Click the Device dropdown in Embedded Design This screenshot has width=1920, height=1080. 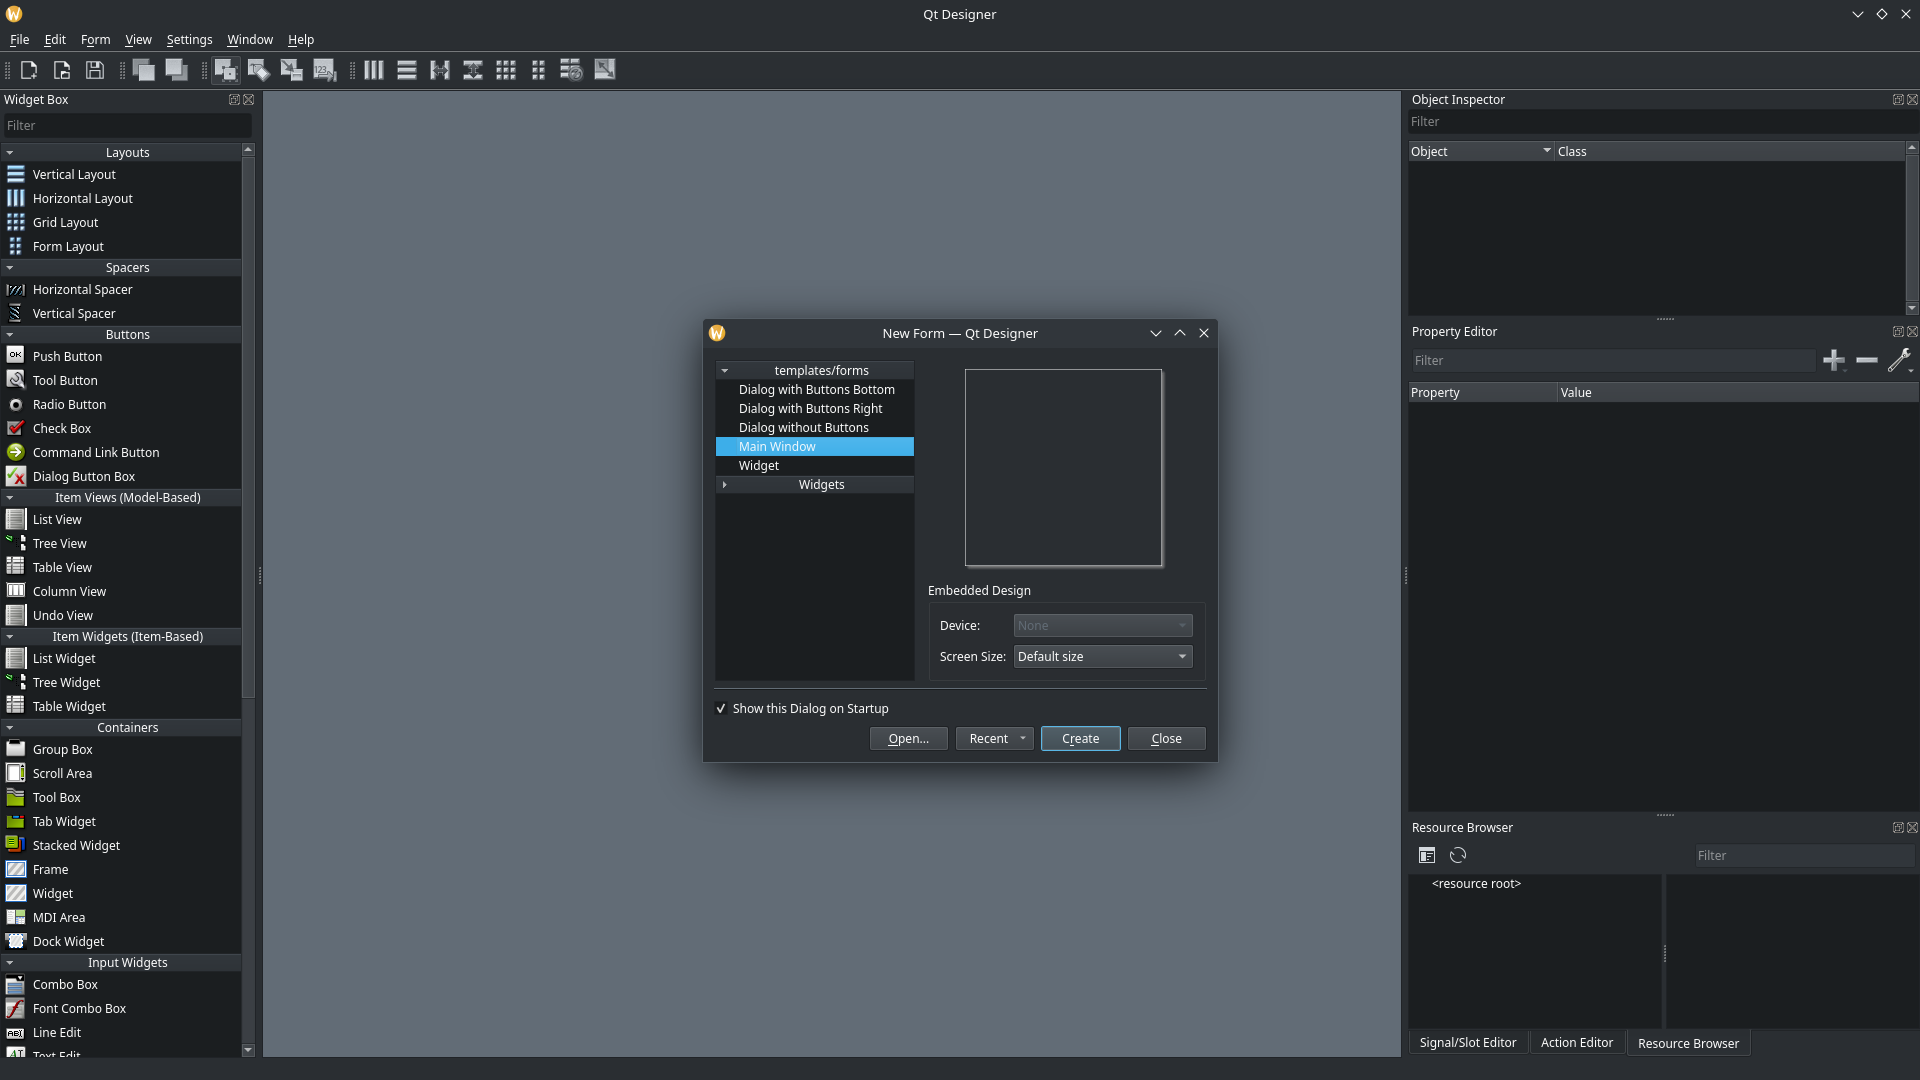tap(1101, 625)
